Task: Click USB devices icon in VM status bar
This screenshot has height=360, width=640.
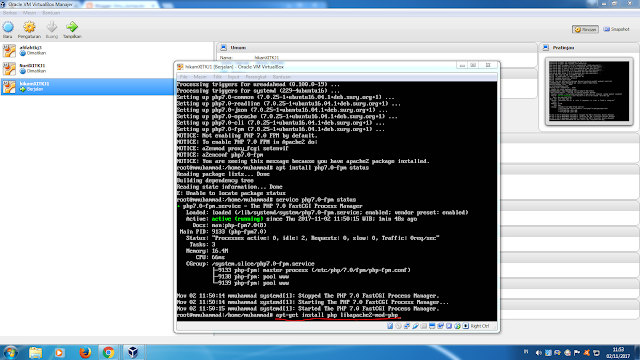Action: point(416,326)
